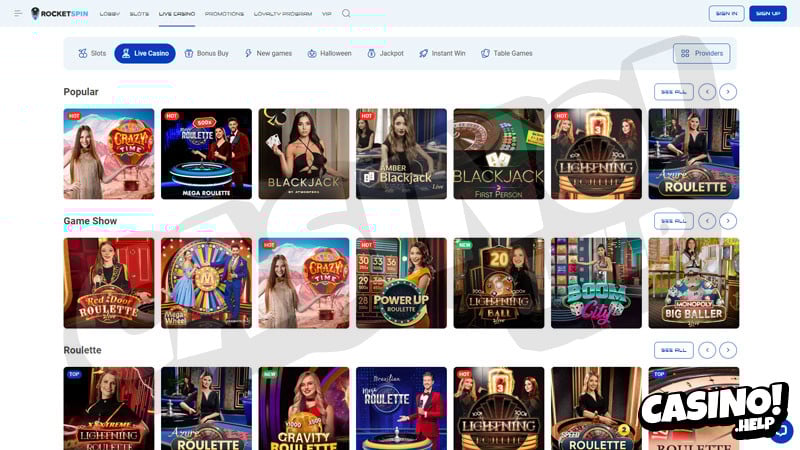Open Blackjack by Atmosfera game

click(x=304, y=154)
